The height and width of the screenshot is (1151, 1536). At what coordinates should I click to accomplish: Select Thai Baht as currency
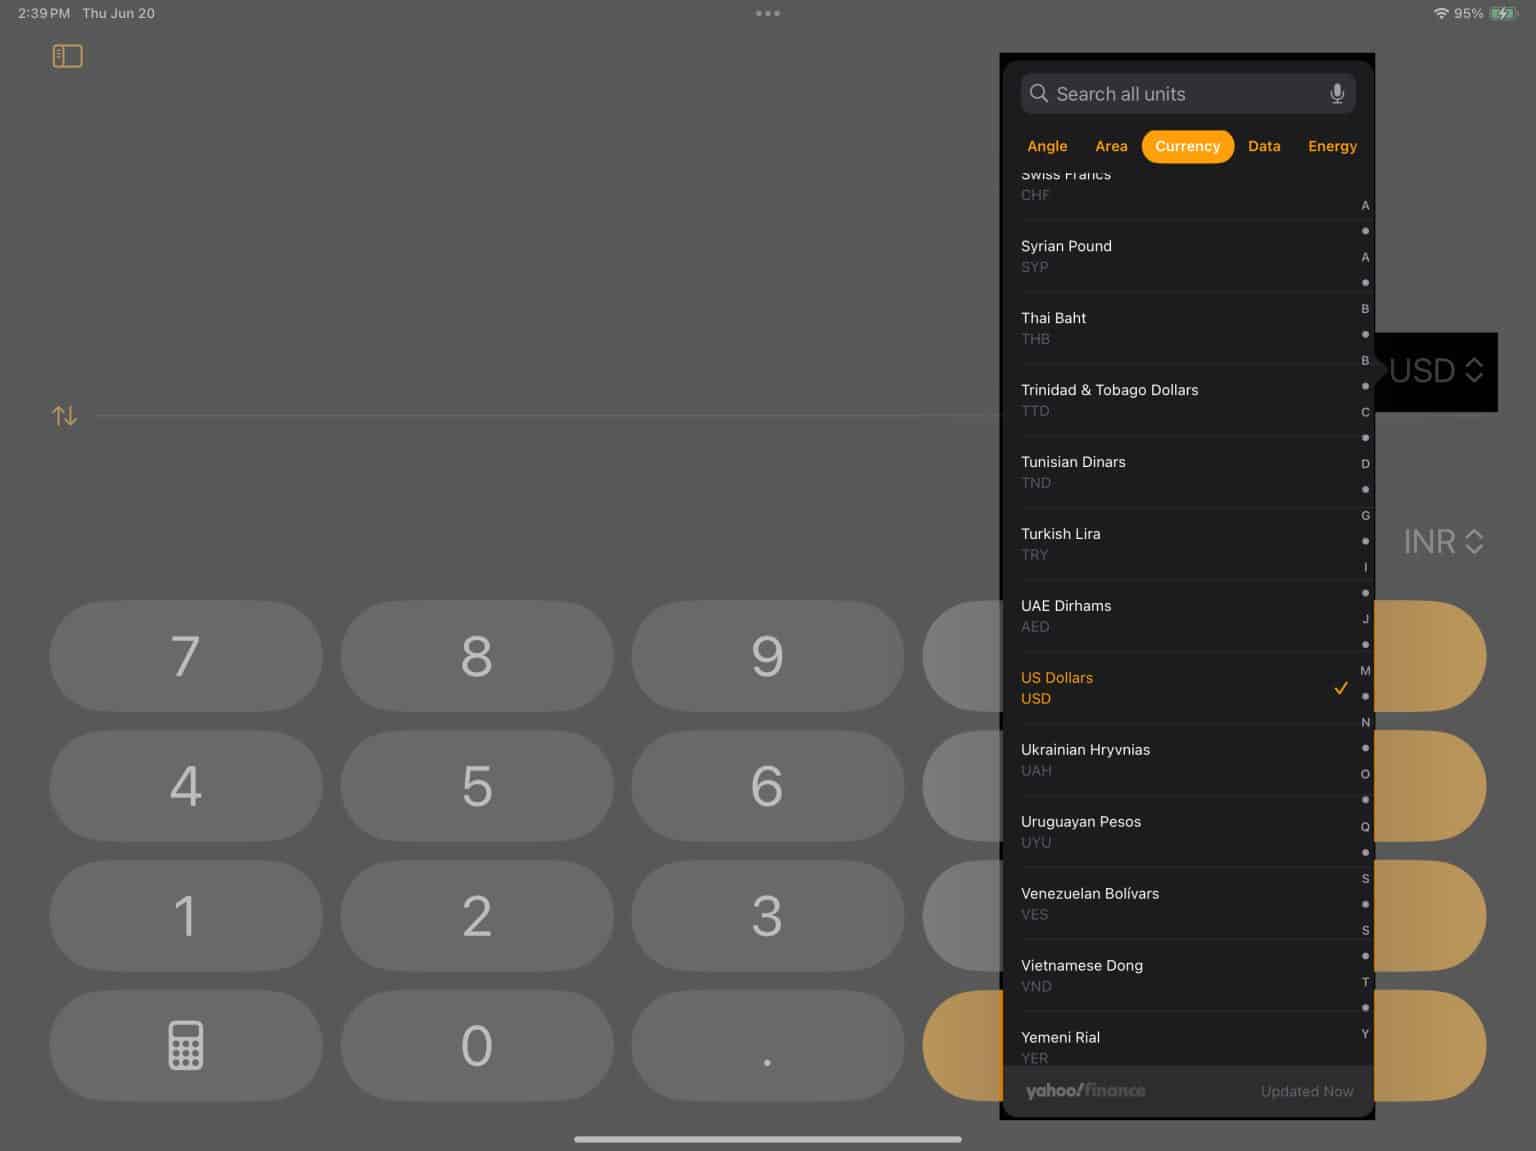[x=1150, y=327]
